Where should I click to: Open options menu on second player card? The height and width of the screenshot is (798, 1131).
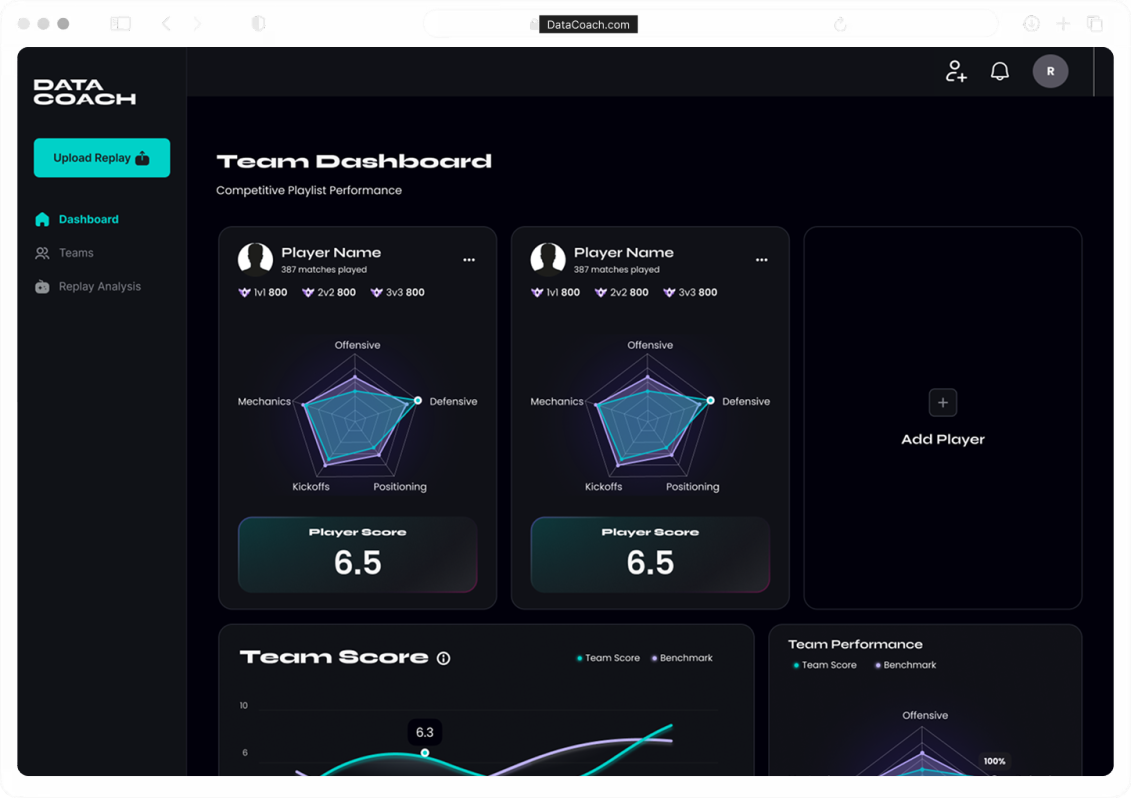[762, 260]
